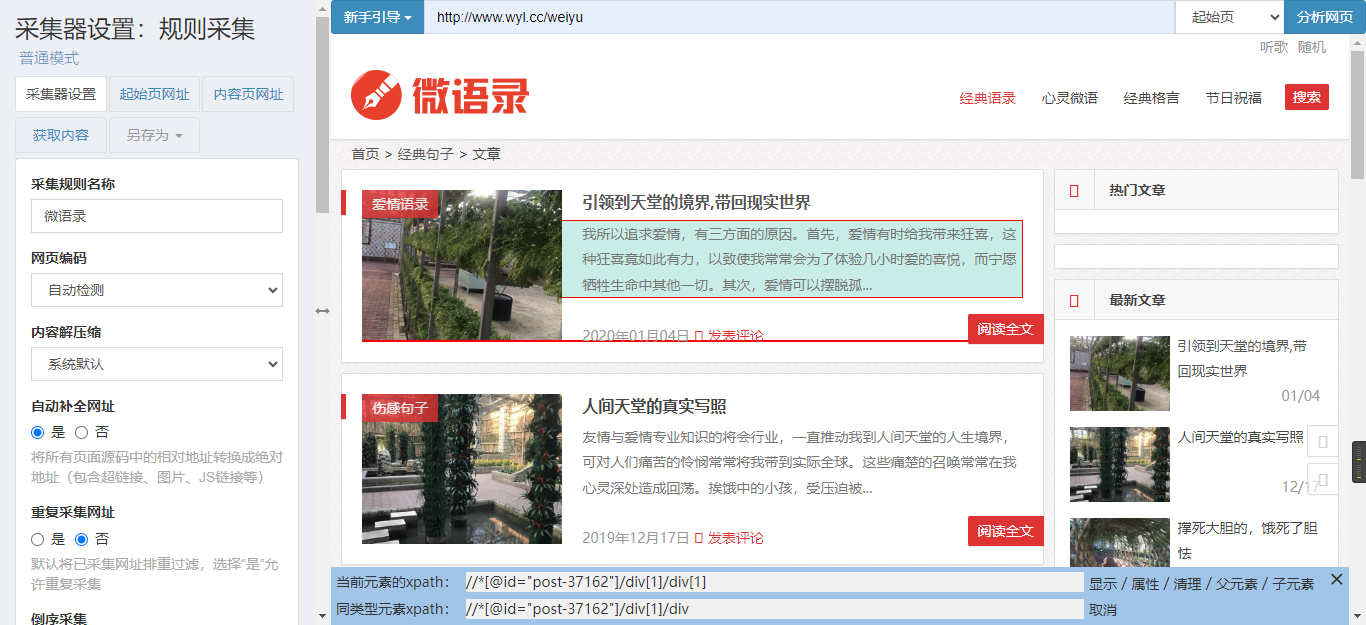Click 阅读全文 for 人间天堂的真实写照
This screenshot has width=1366, height=625.
point(1005,531)
